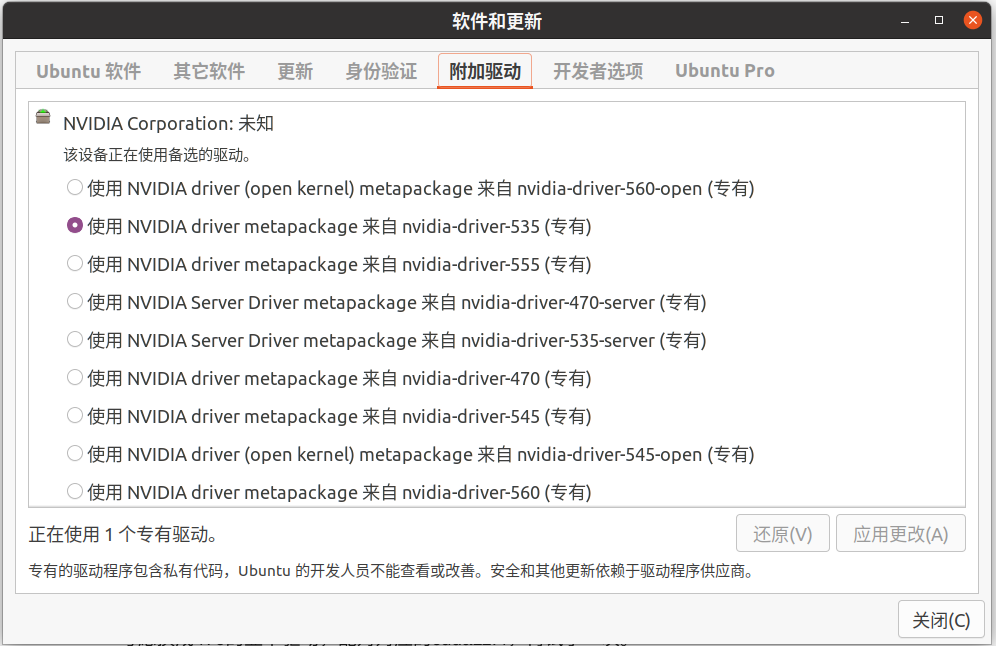
Task: Click the proprietary driver disclaimer text
Action: (391, 571)
